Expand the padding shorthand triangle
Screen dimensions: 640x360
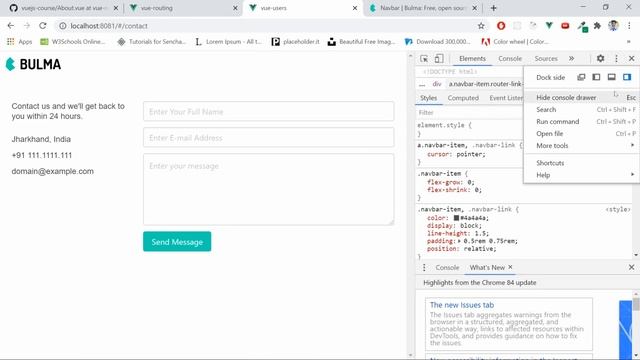(x=459, y=241)
